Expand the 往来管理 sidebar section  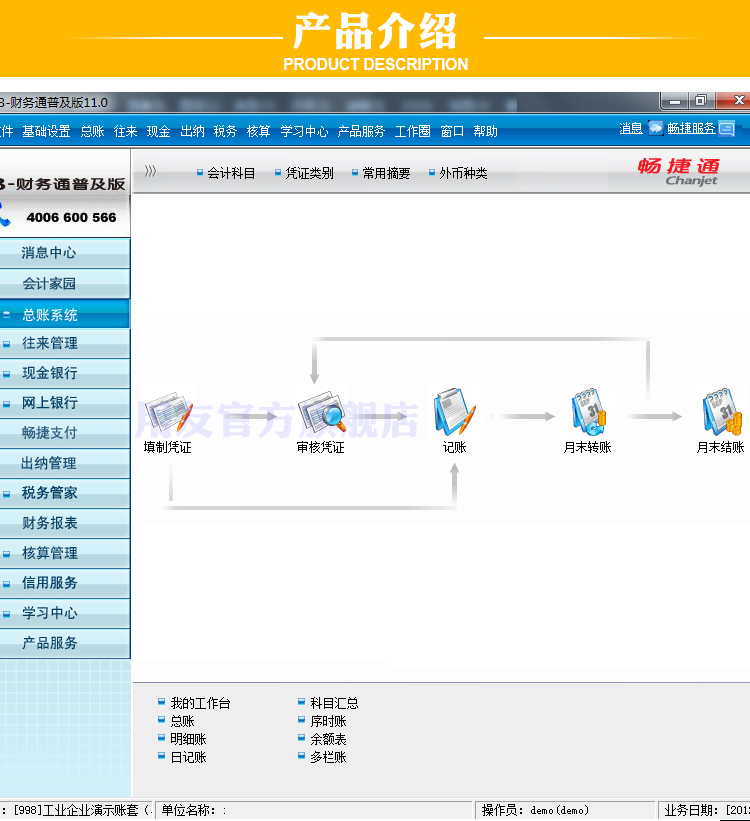pos(64,343)
